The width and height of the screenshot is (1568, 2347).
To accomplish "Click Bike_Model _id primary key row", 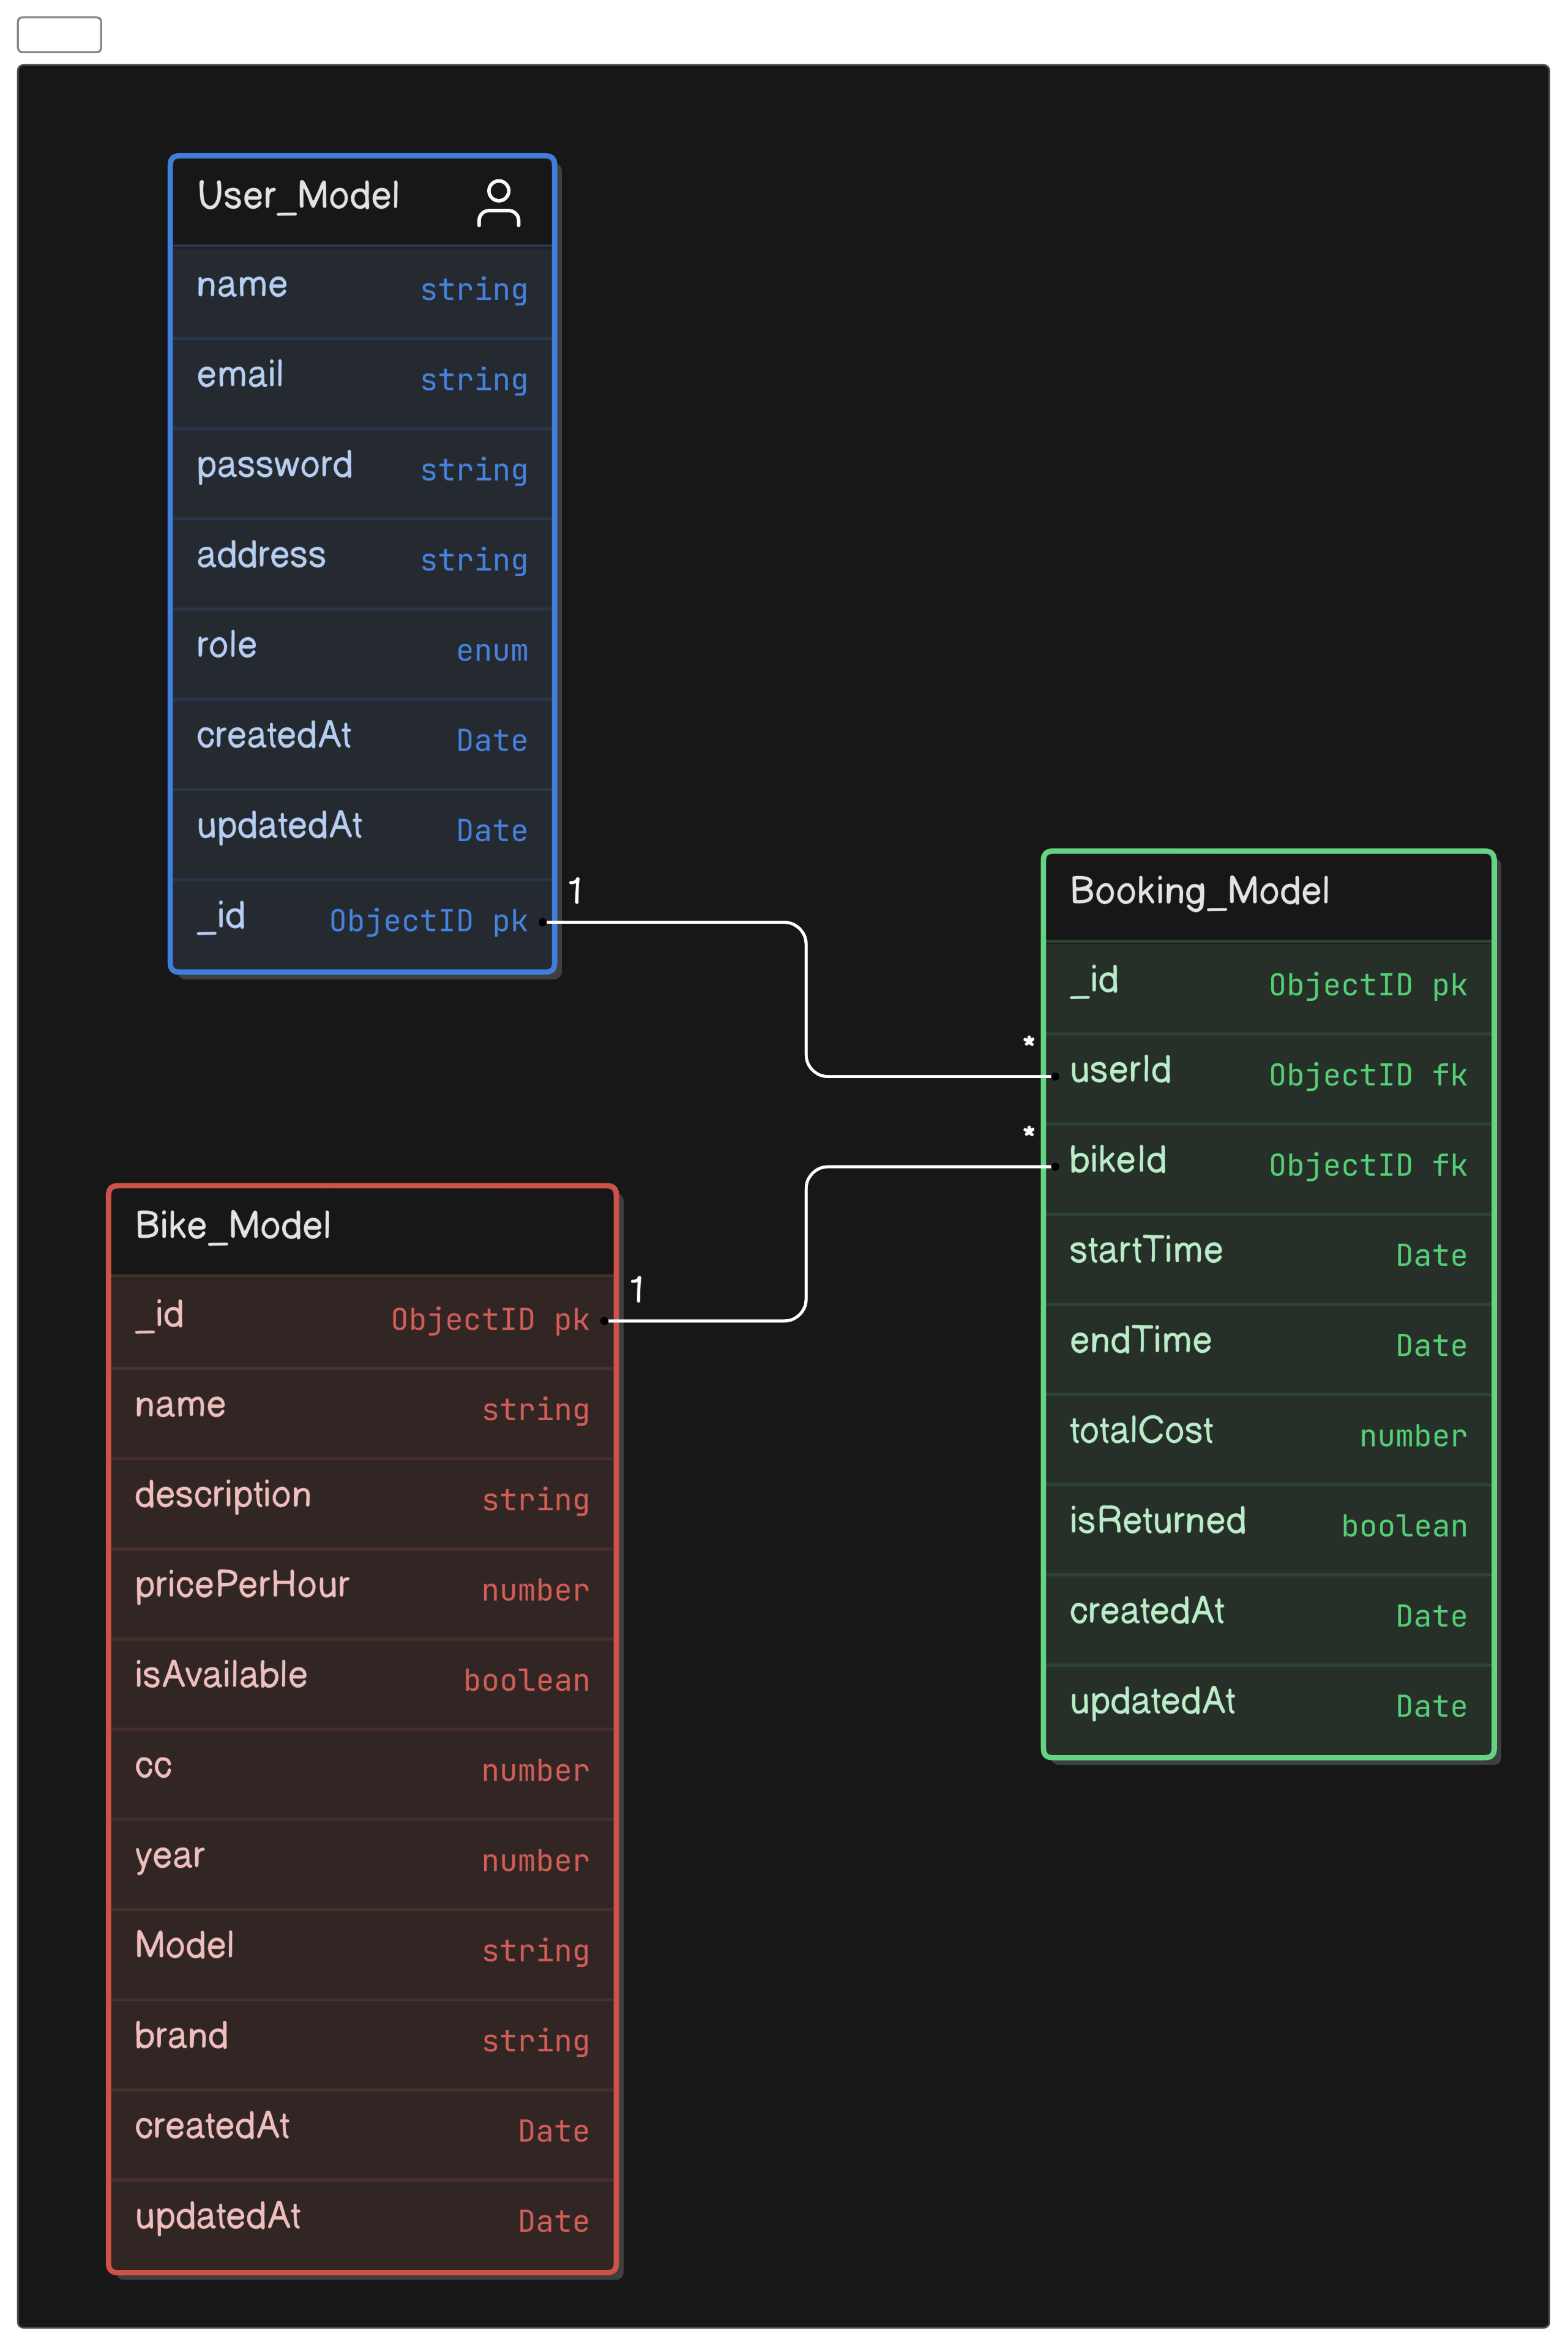I will tap(362, 1317).
